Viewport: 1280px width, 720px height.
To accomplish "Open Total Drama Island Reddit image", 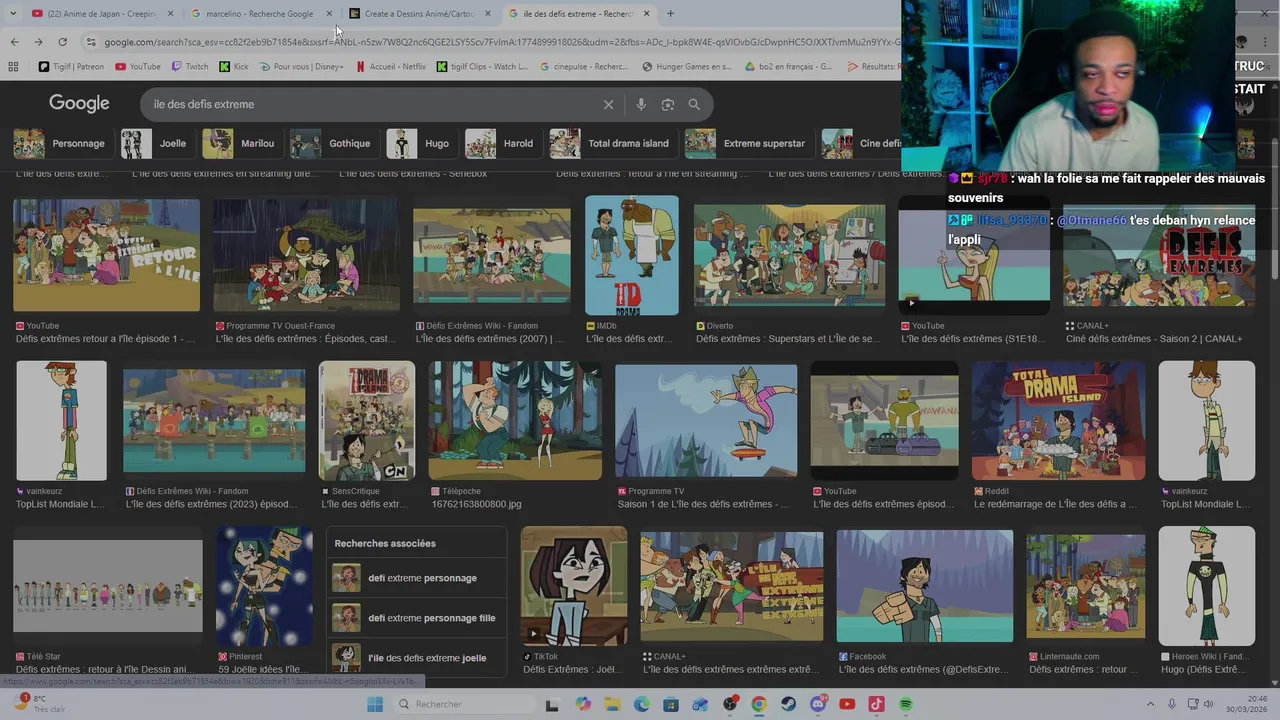I will pos(1059,421).
